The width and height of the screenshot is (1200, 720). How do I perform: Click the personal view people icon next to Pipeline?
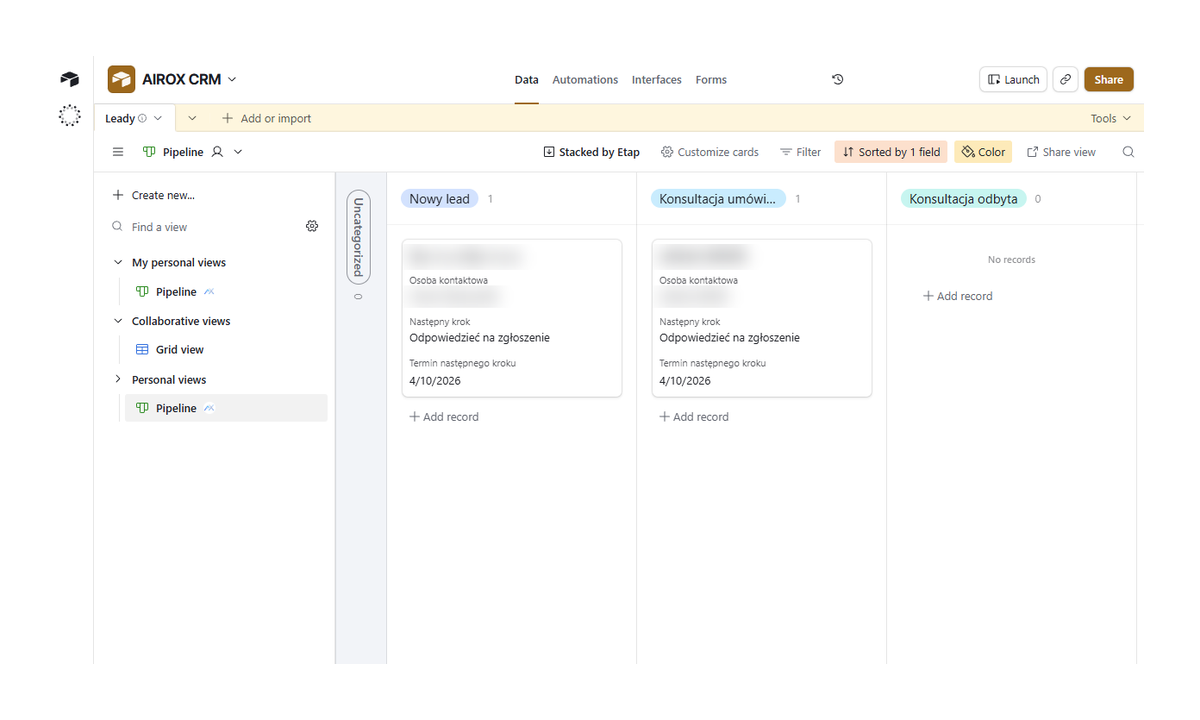tap(217, 152)
